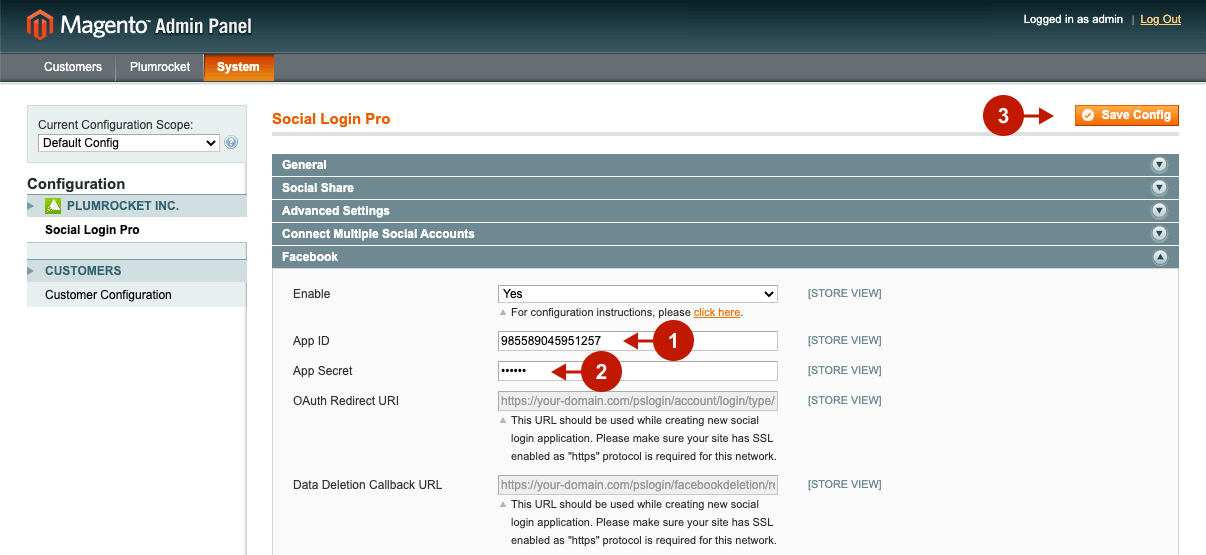Click the OAuth Redirect URI field
This screenshot has height=555, width=1206.
(x=638, y=401)
